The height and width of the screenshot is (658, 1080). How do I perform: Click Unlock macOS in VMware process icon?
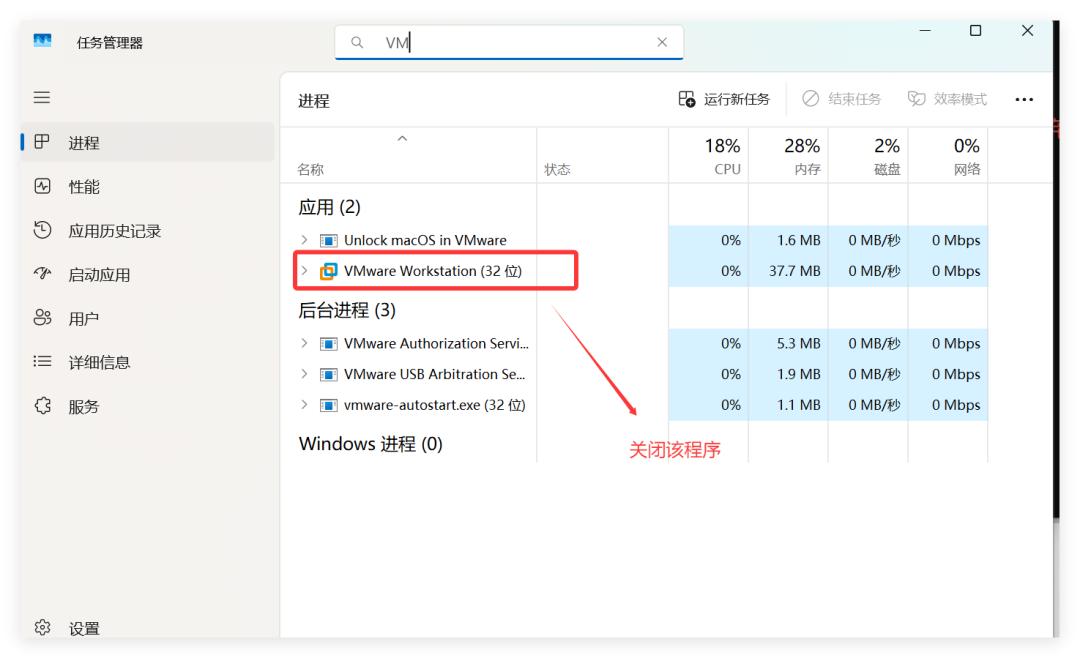click(329, 240)
